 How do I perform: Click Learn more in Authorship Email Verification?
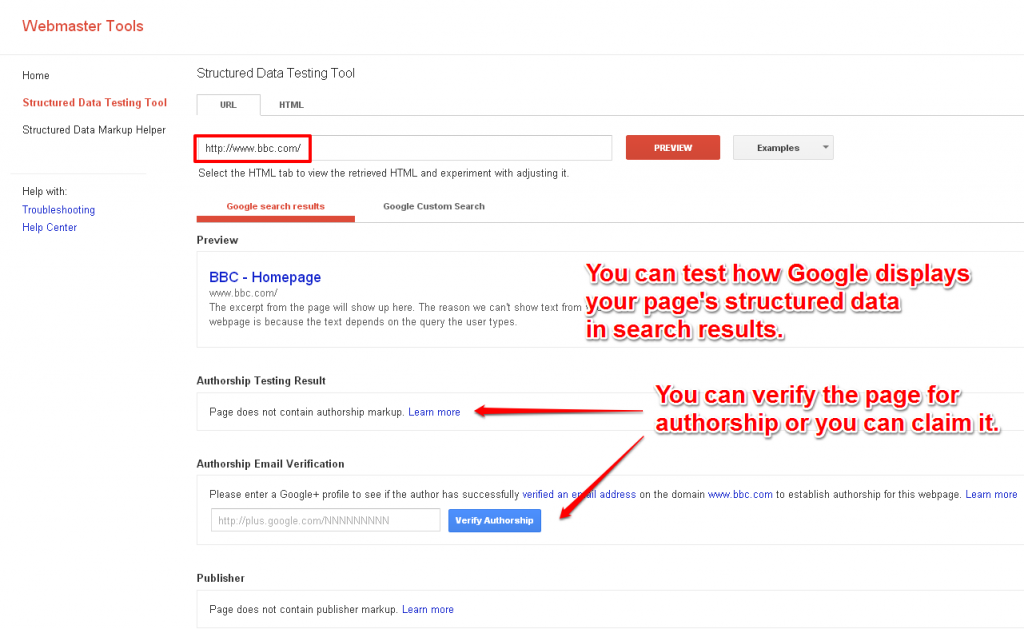pyautogui.click(x=991, y=494)
